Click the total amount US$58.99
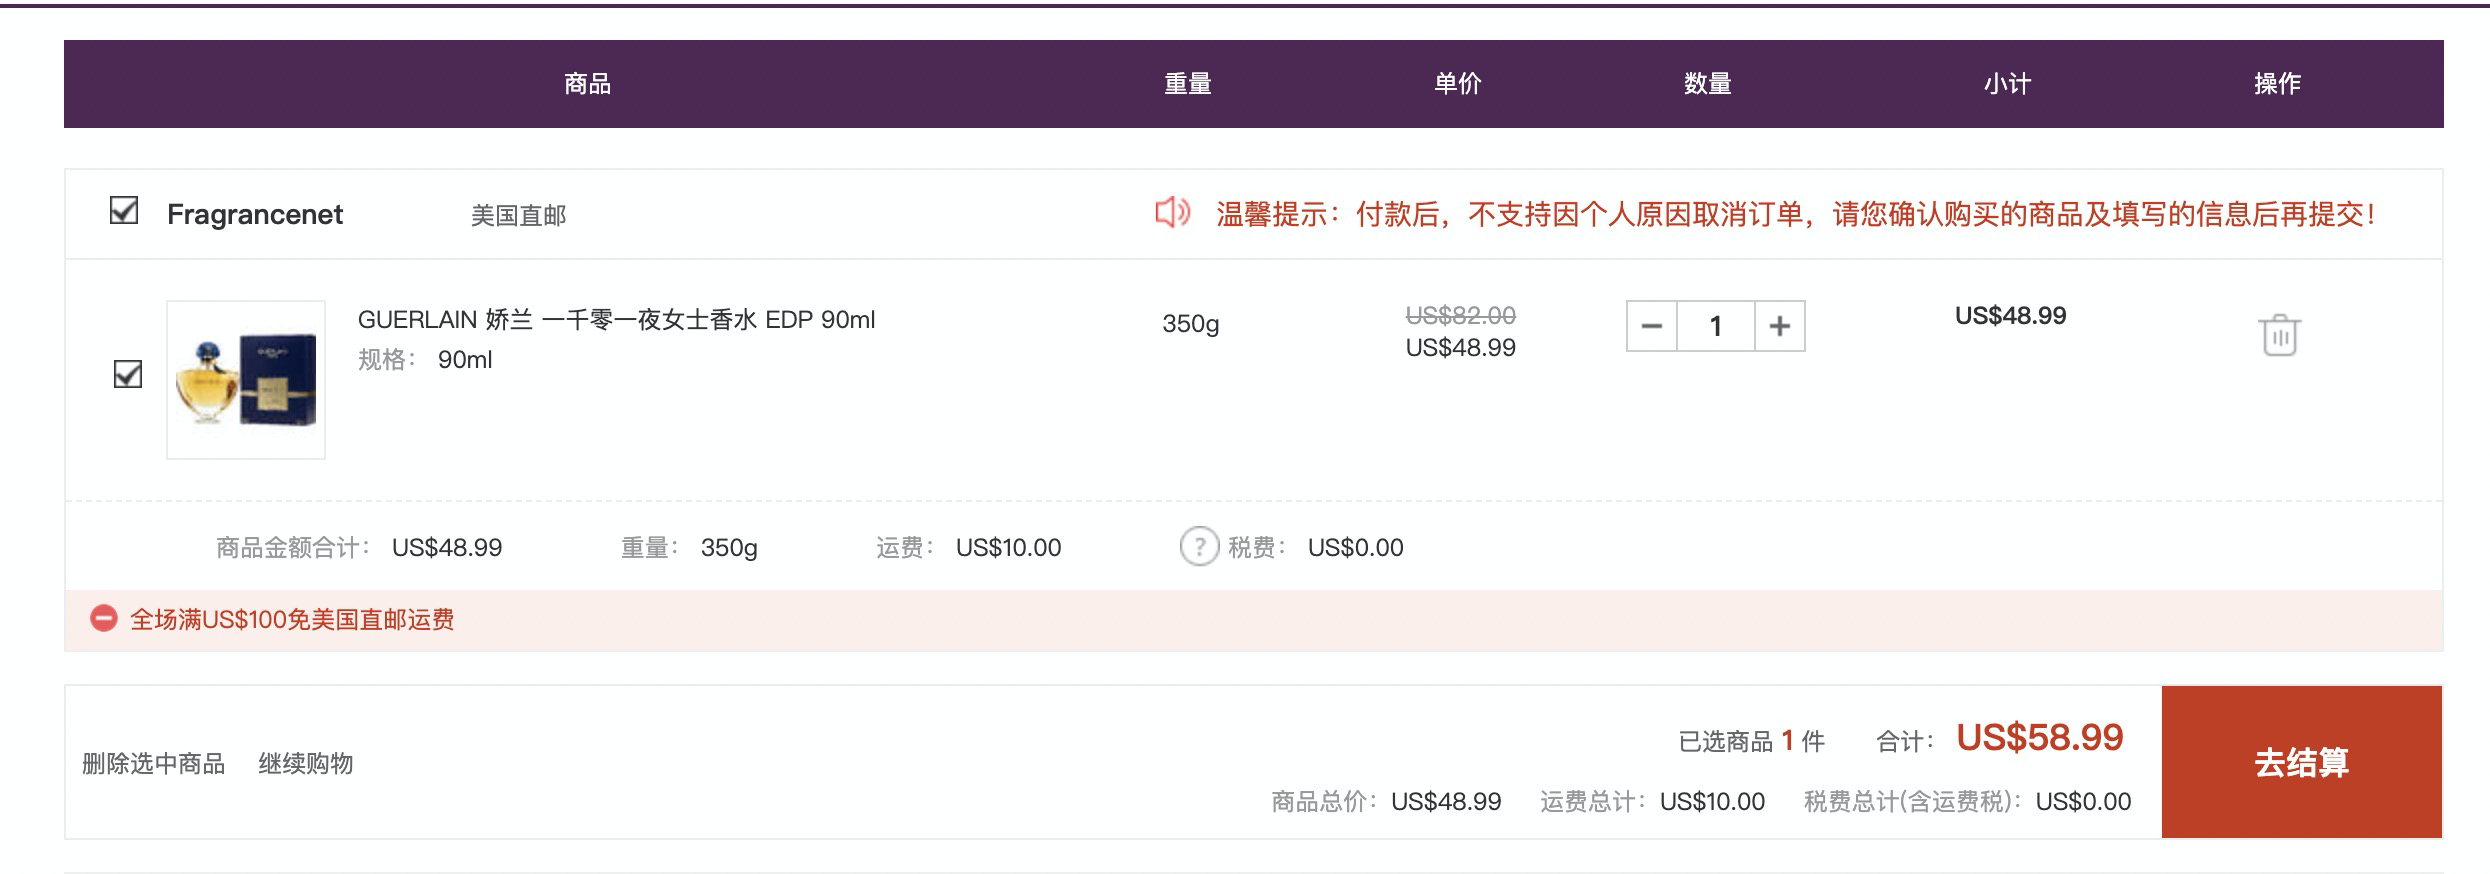Viewport: 2490px width, 874px height. pos(2040,738)
